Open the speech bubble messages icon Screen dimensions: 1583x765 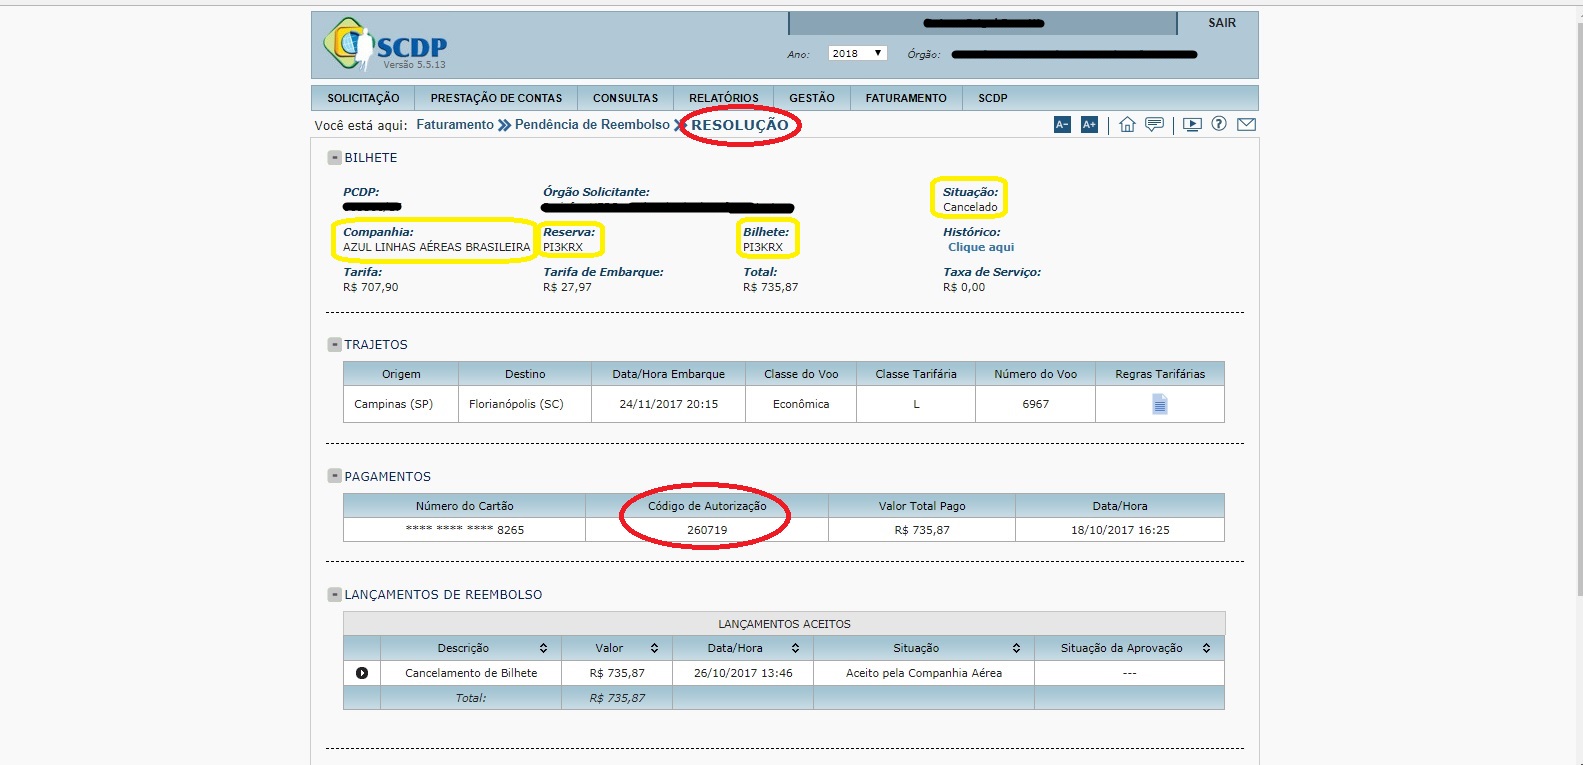[1154, 124]
